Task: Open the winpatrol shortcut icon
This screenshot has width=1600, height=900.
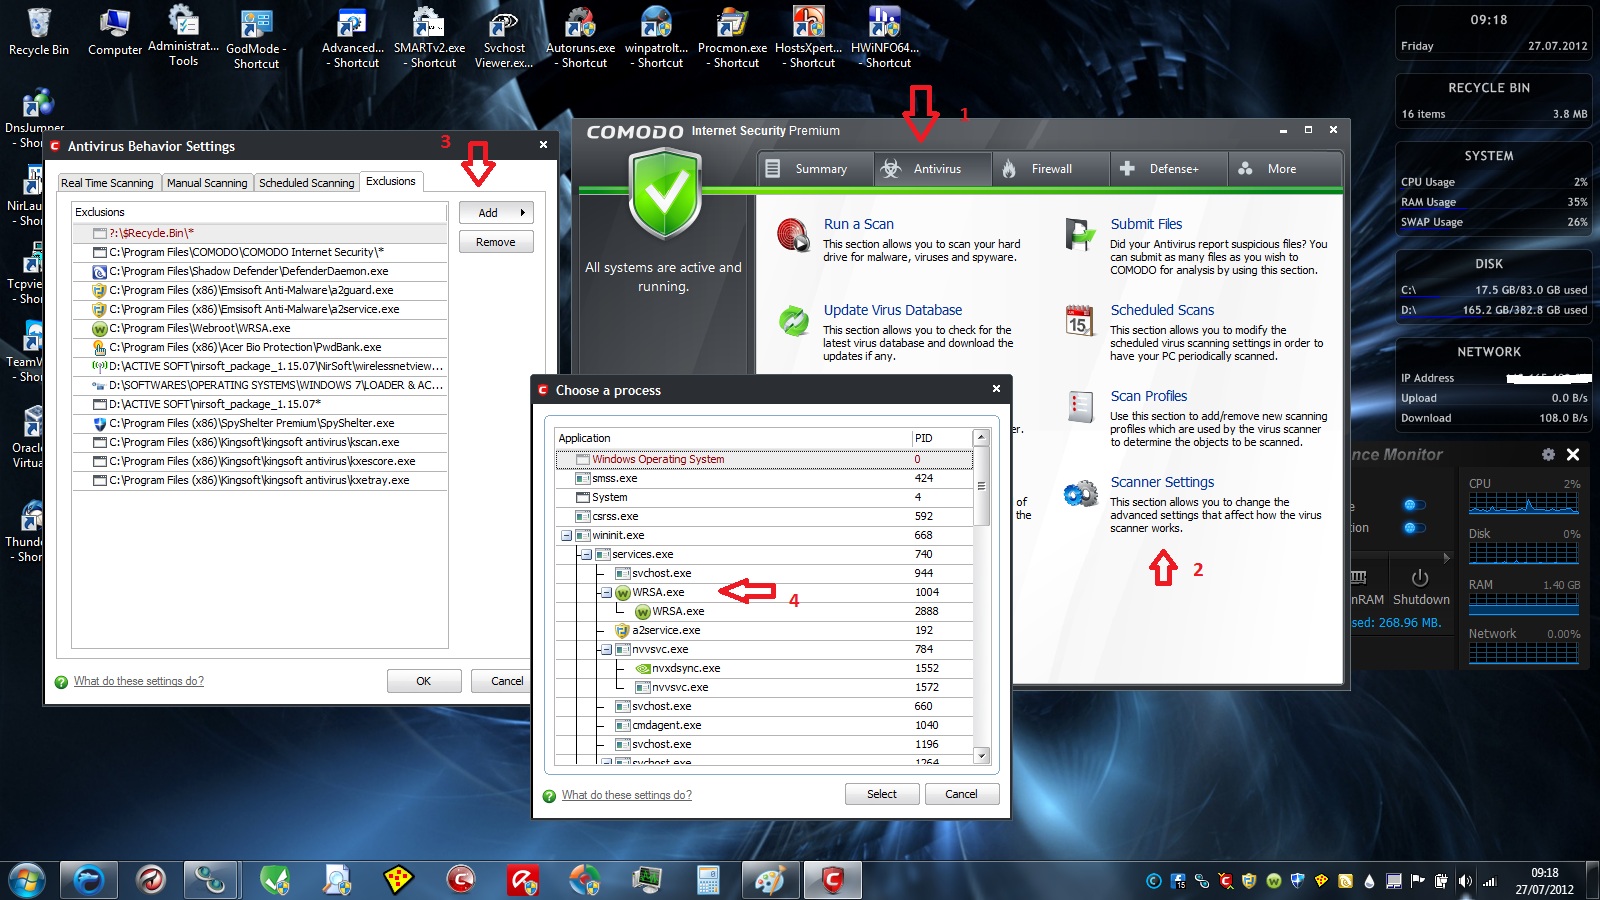Action: [656, 38]
